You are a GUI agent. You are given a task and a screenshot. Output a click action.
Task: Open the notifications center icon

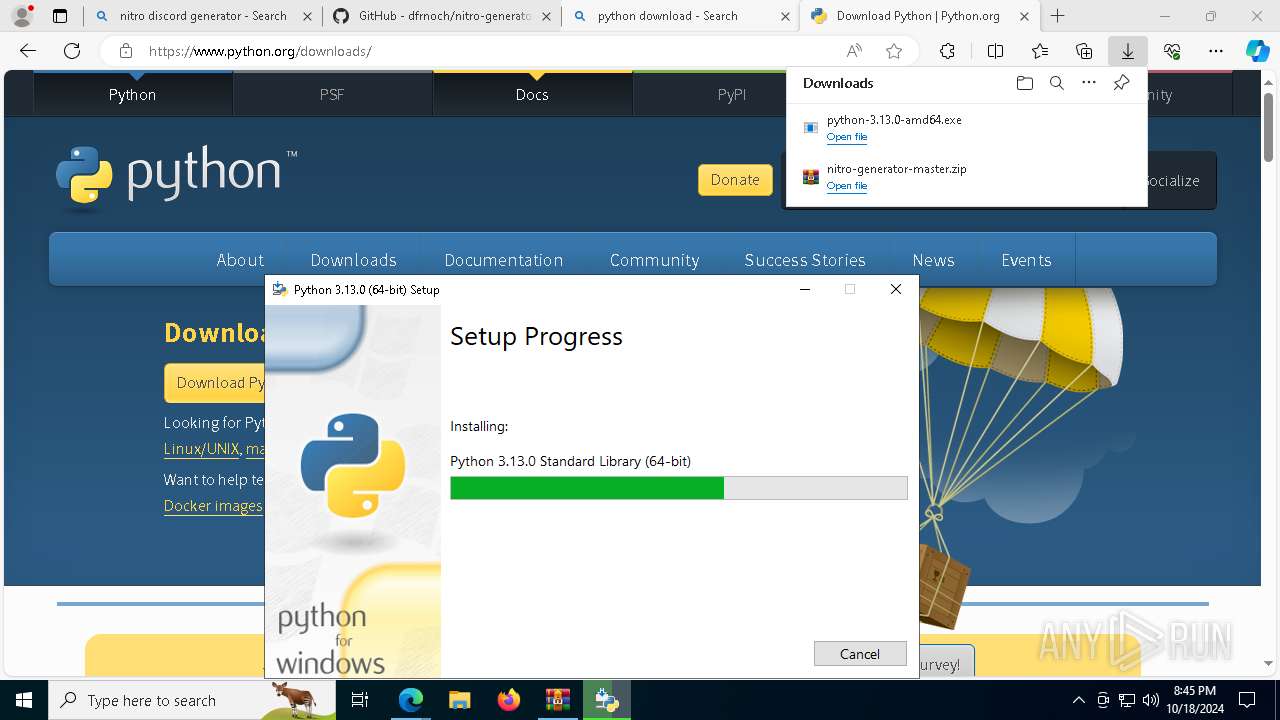point(1247,700)
